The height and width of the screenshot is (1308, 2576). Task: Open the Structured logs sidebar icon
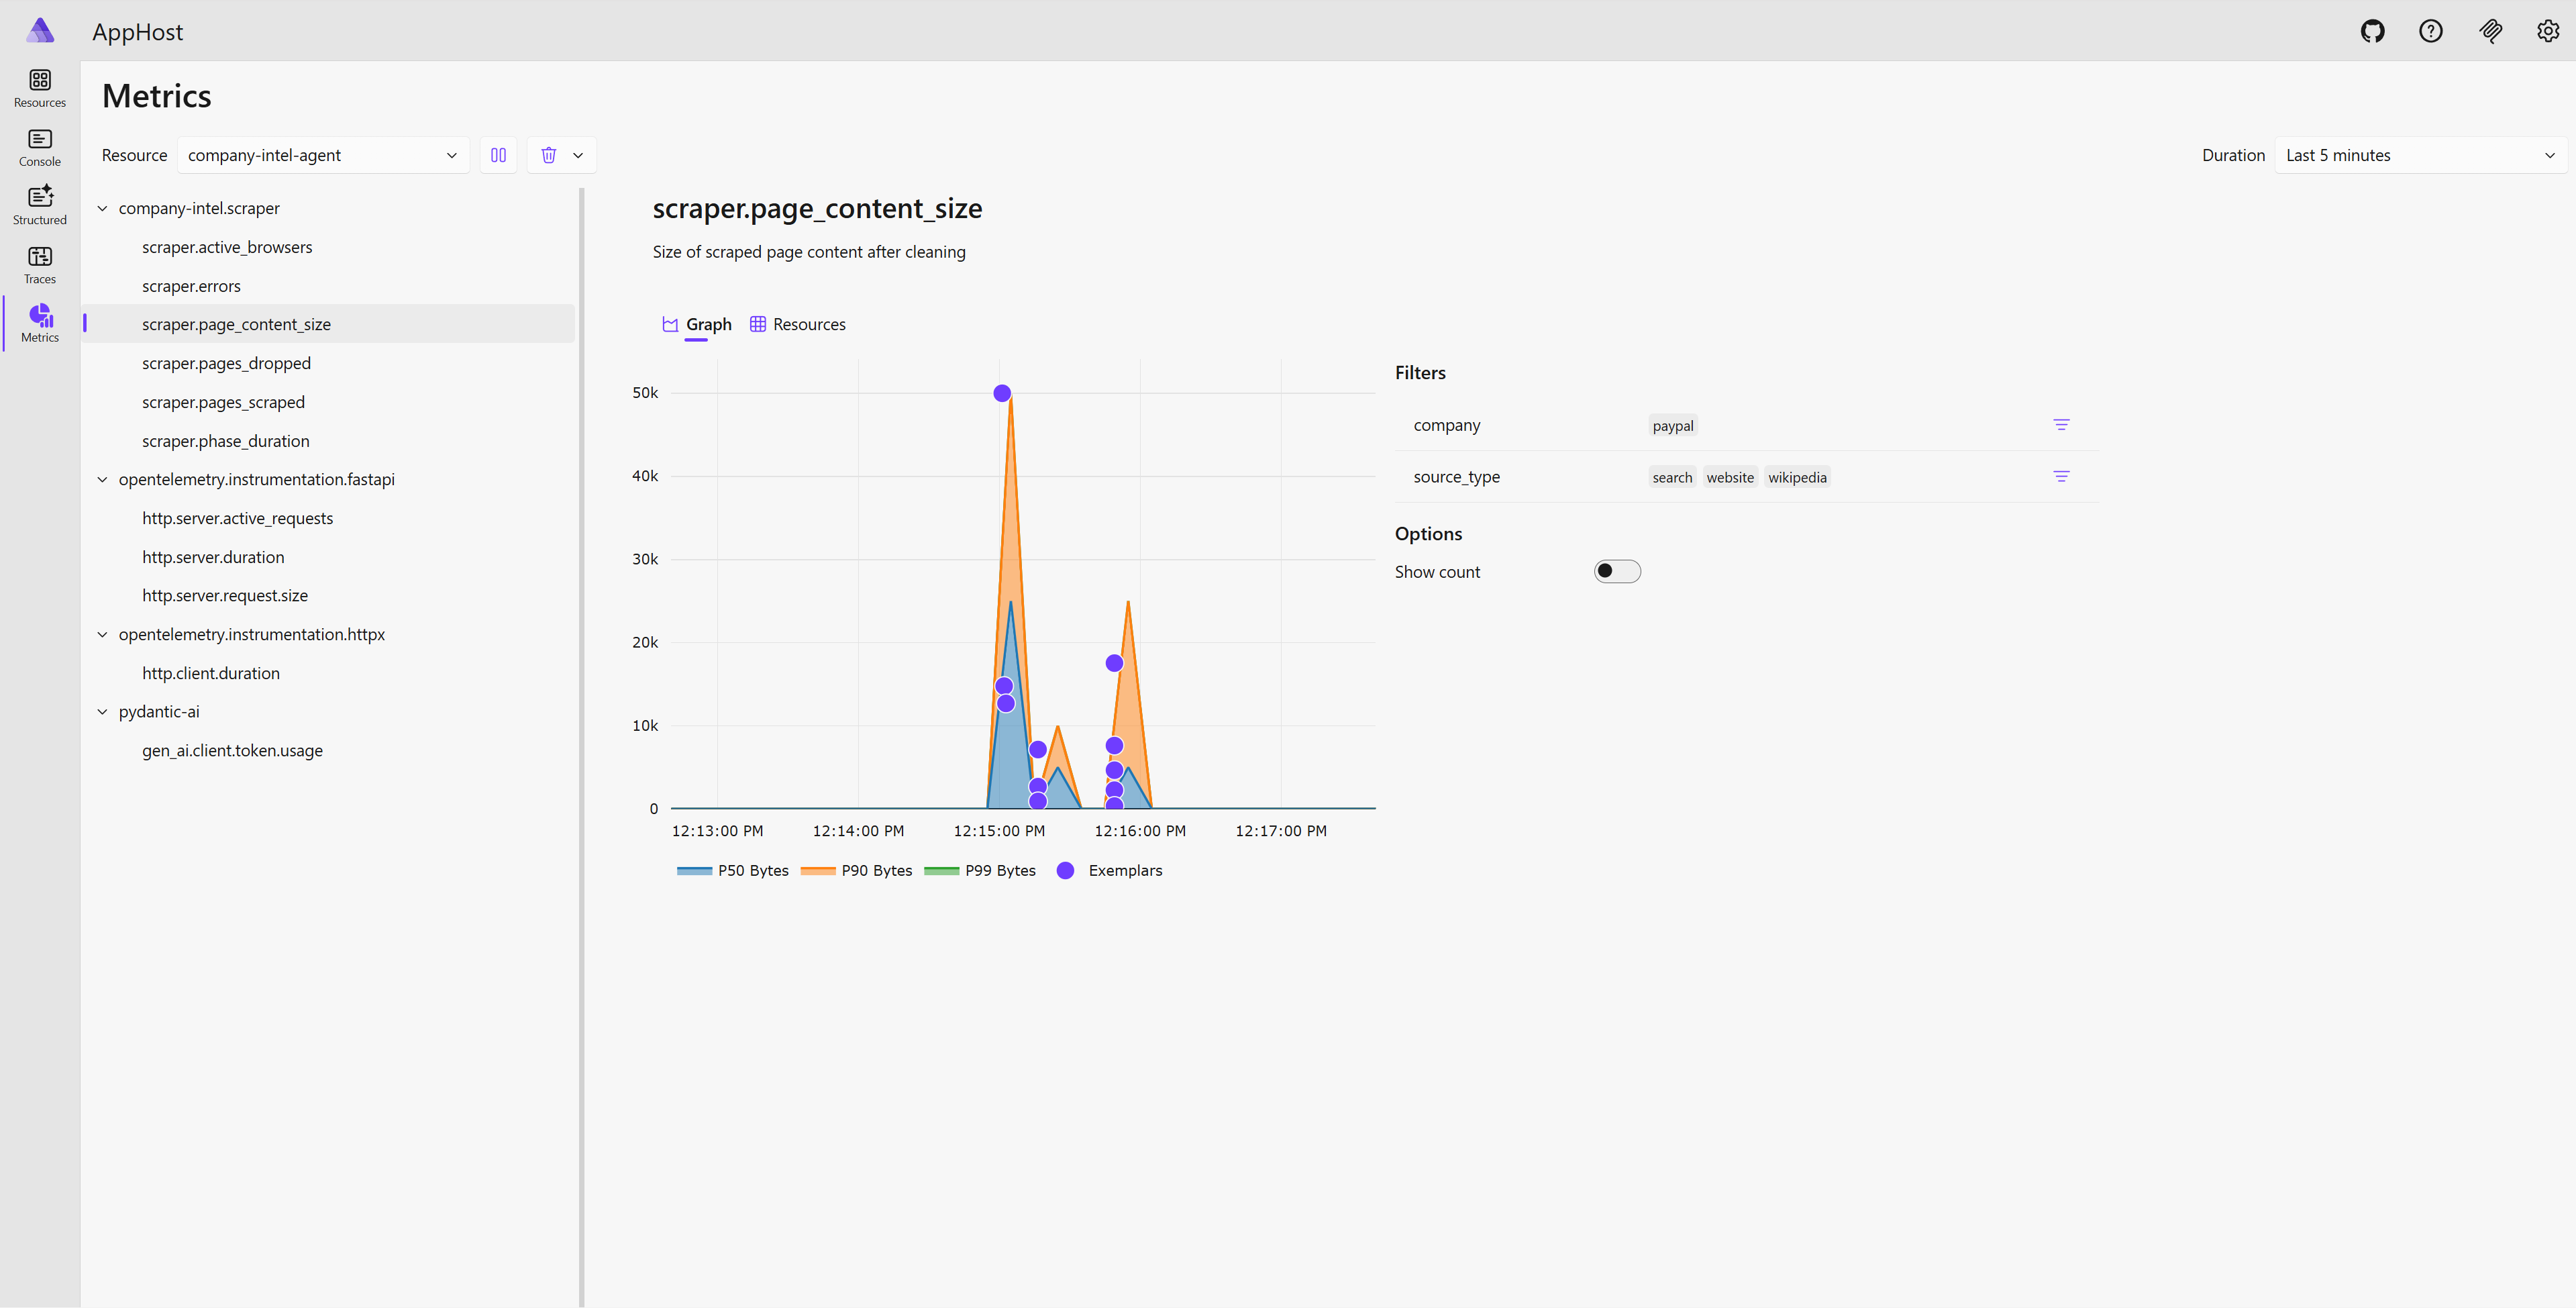pyautogui.click(x=40, y=205)
